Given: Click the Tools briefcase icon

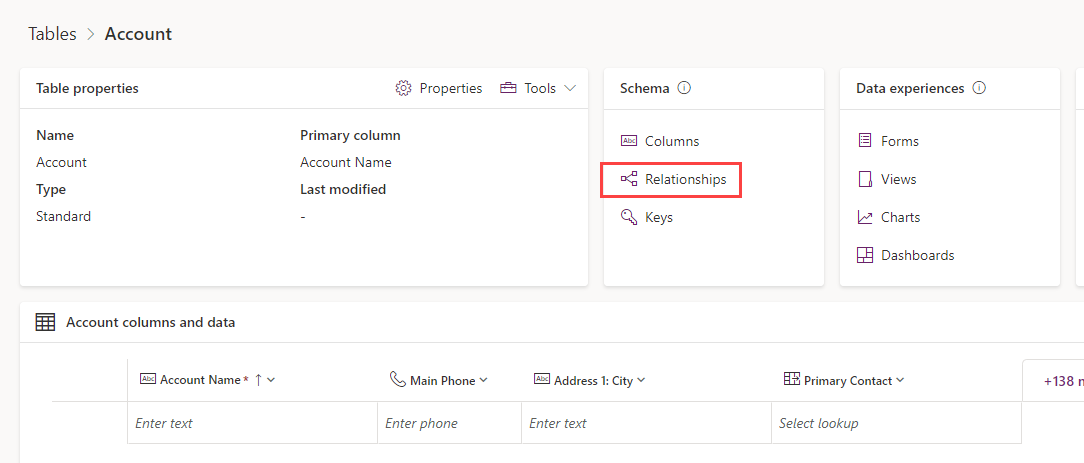Looking at the screenshot, I should tap(508, 88).
